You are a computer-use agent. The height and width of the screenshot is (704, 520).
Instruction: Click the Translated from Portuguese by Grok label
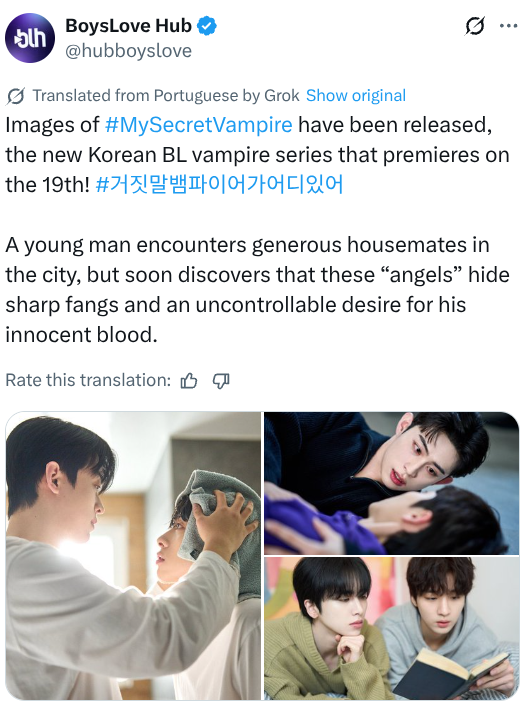coord(166,96)
